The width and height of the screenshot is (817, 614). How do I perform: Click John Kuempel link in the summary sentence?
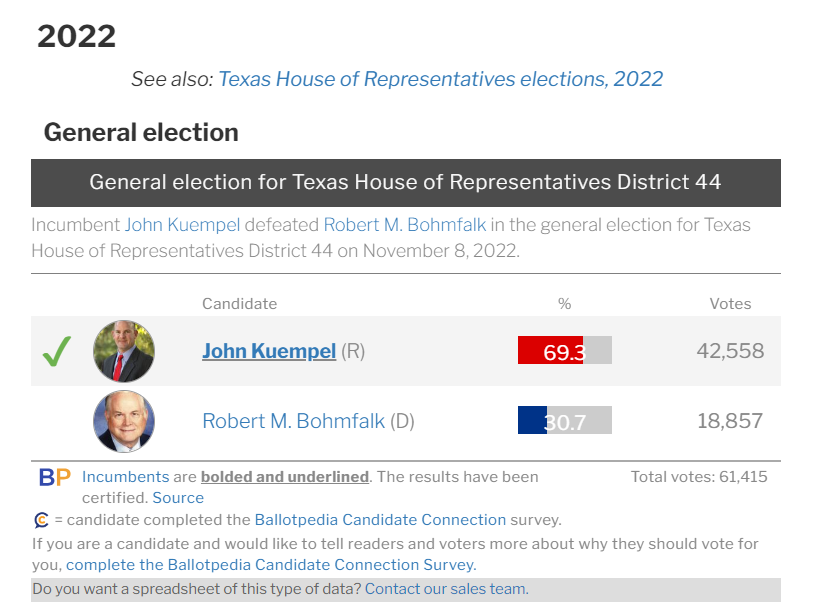(182, 225)
